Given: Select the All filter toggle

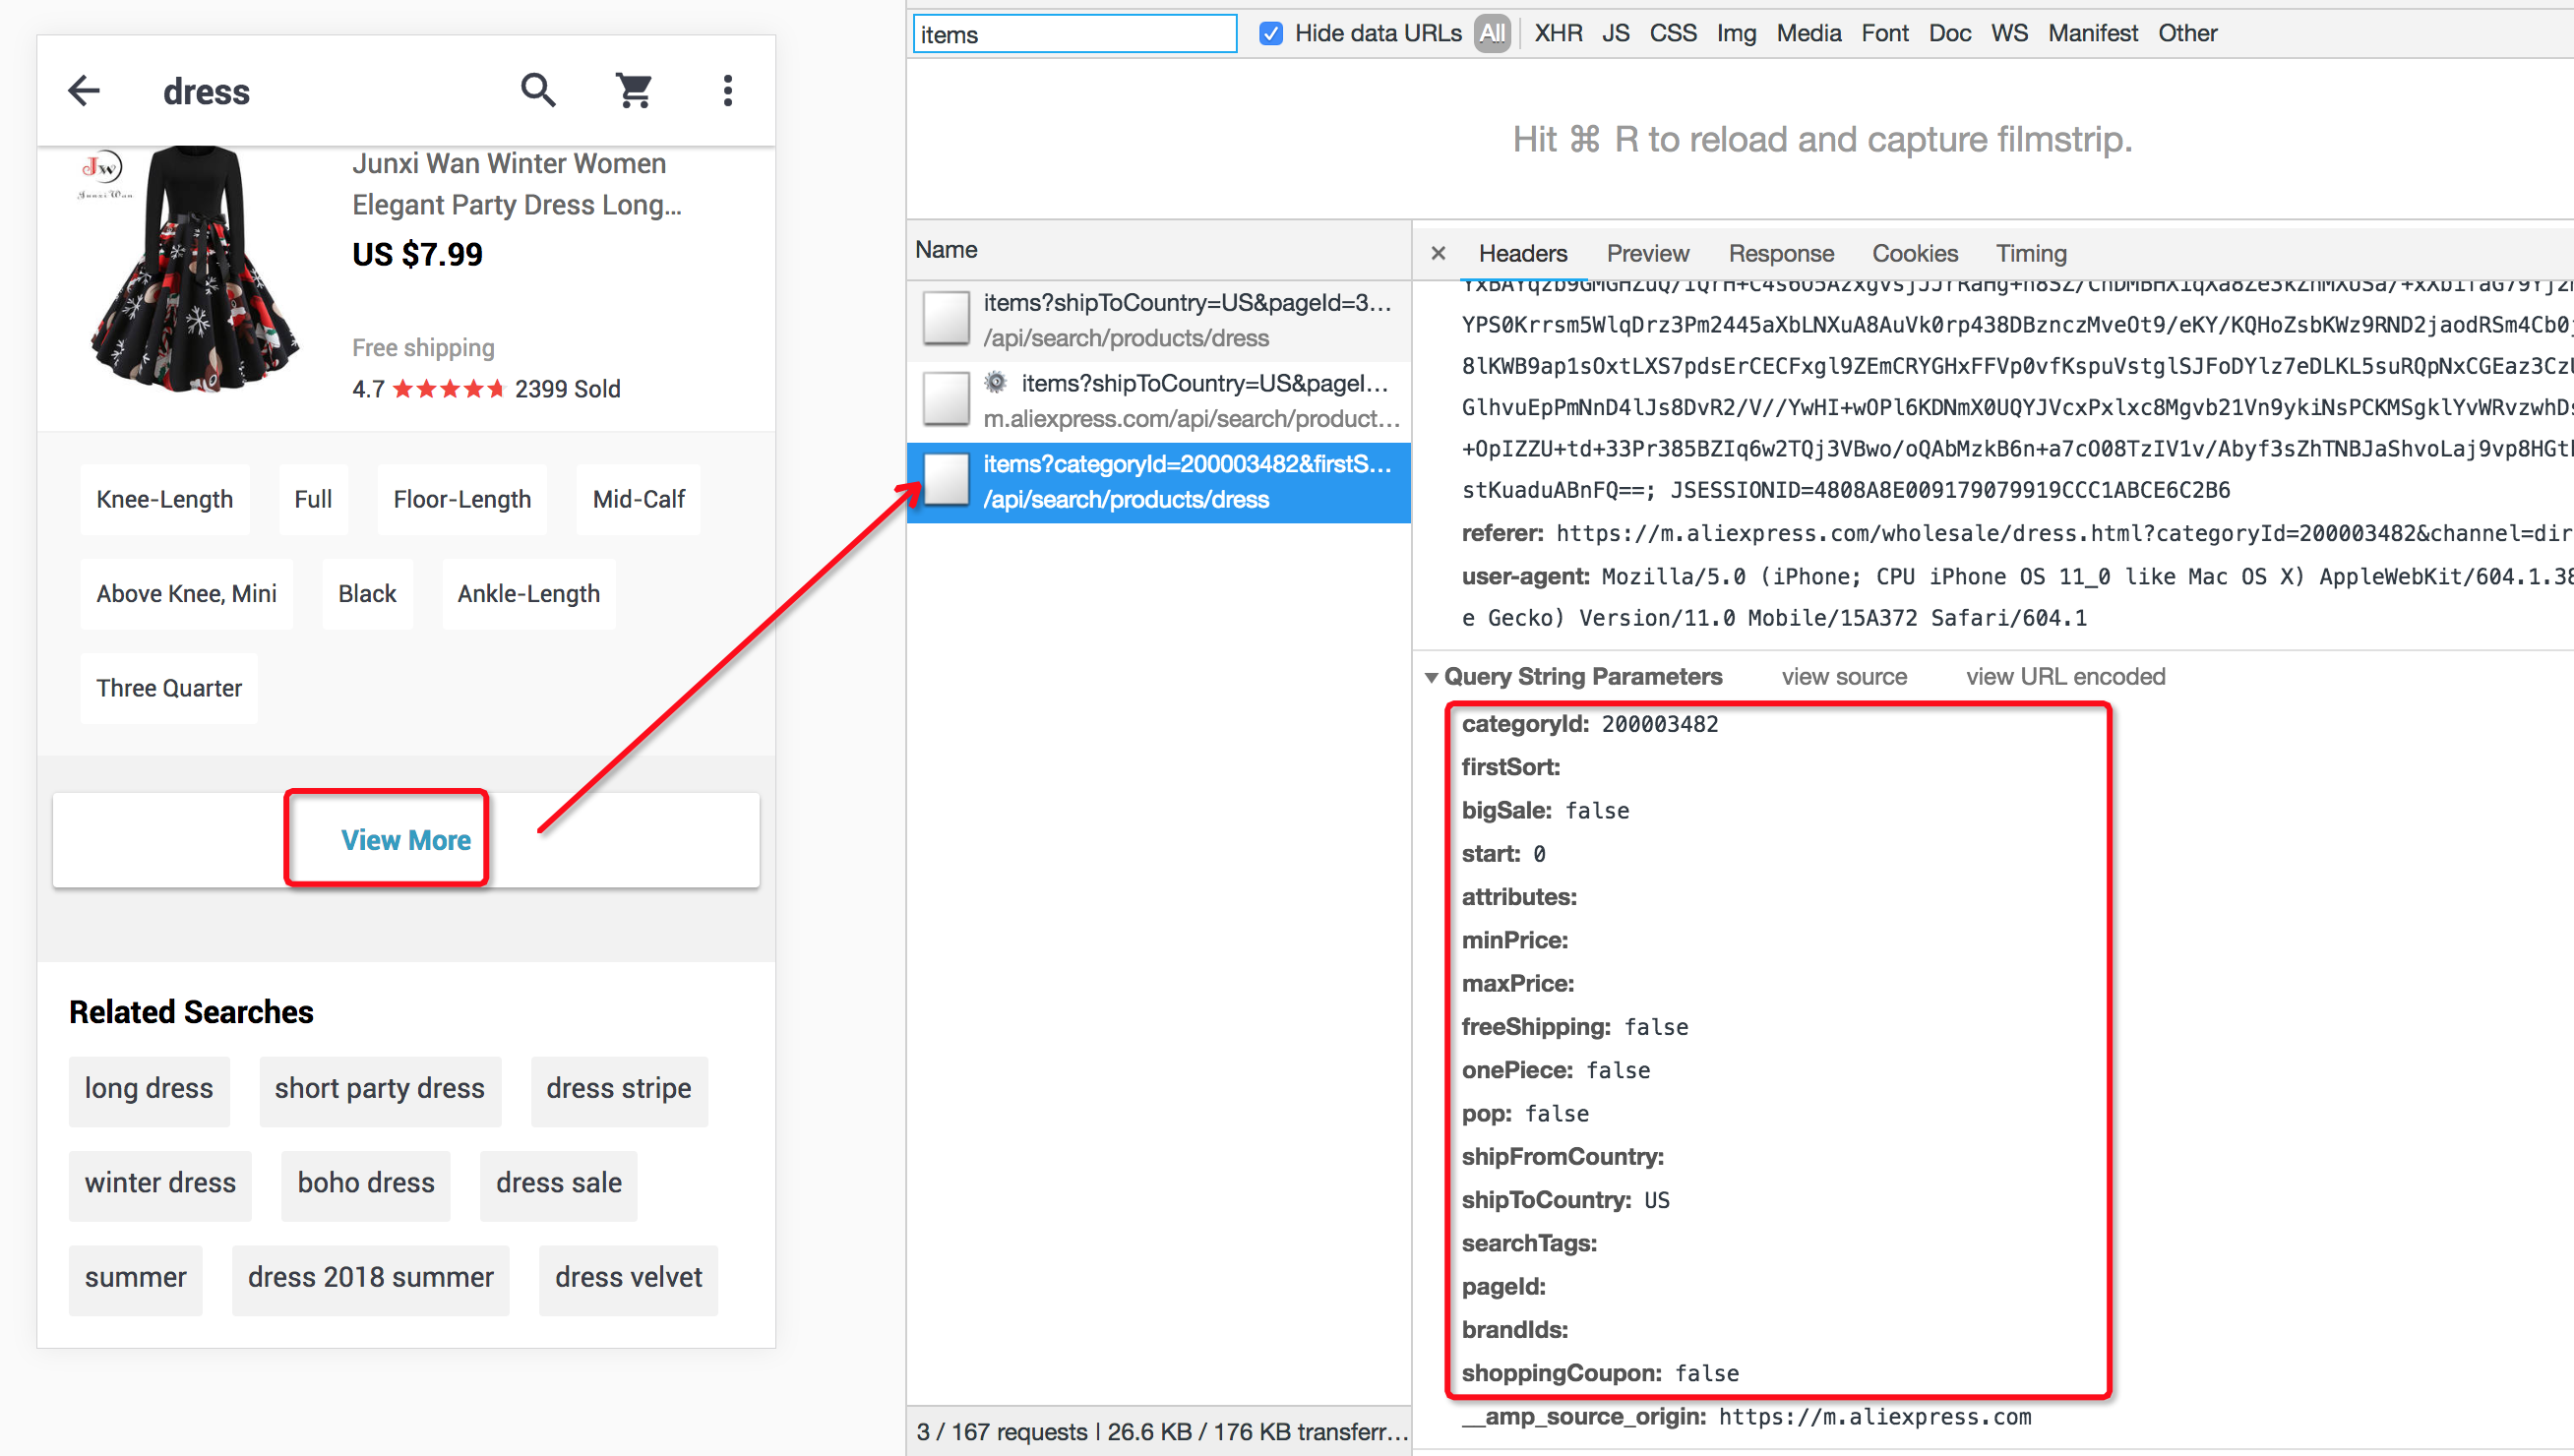Looking at the screenshot, I should click(1492, 33).
